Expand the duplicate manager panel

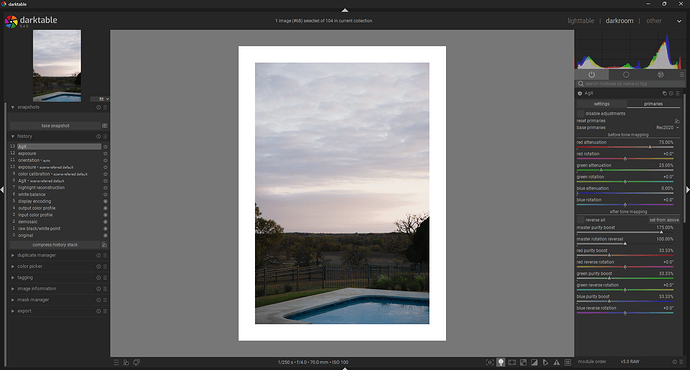[13, 255]
